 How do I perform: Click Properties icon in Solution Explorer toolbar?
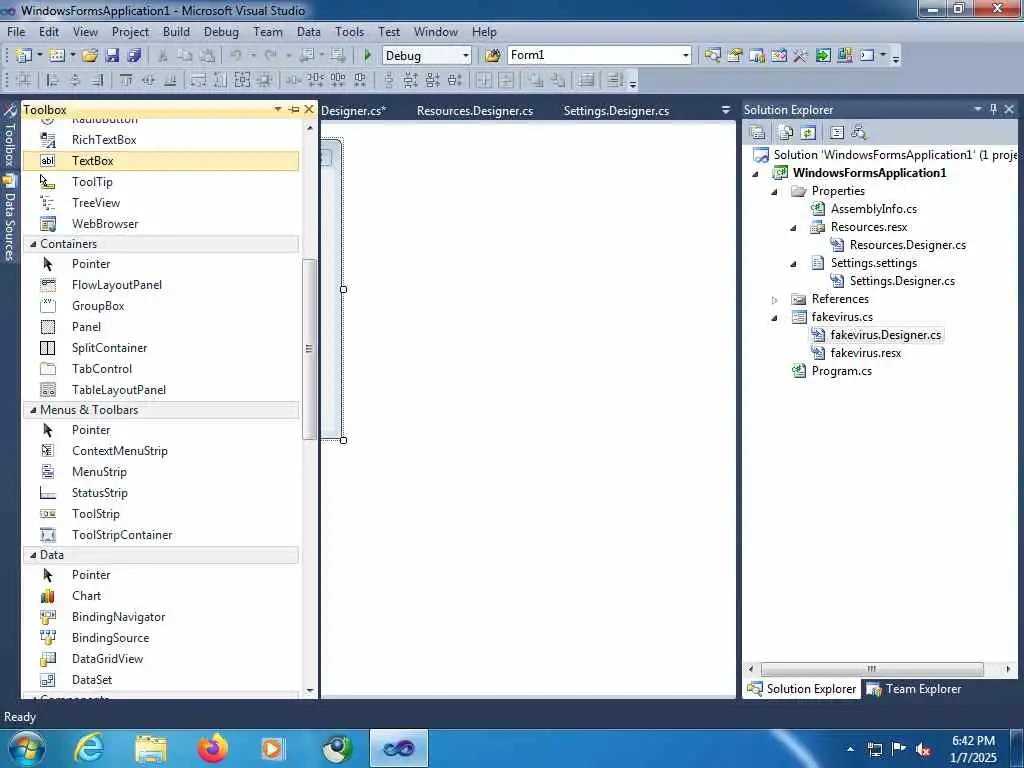758,133
